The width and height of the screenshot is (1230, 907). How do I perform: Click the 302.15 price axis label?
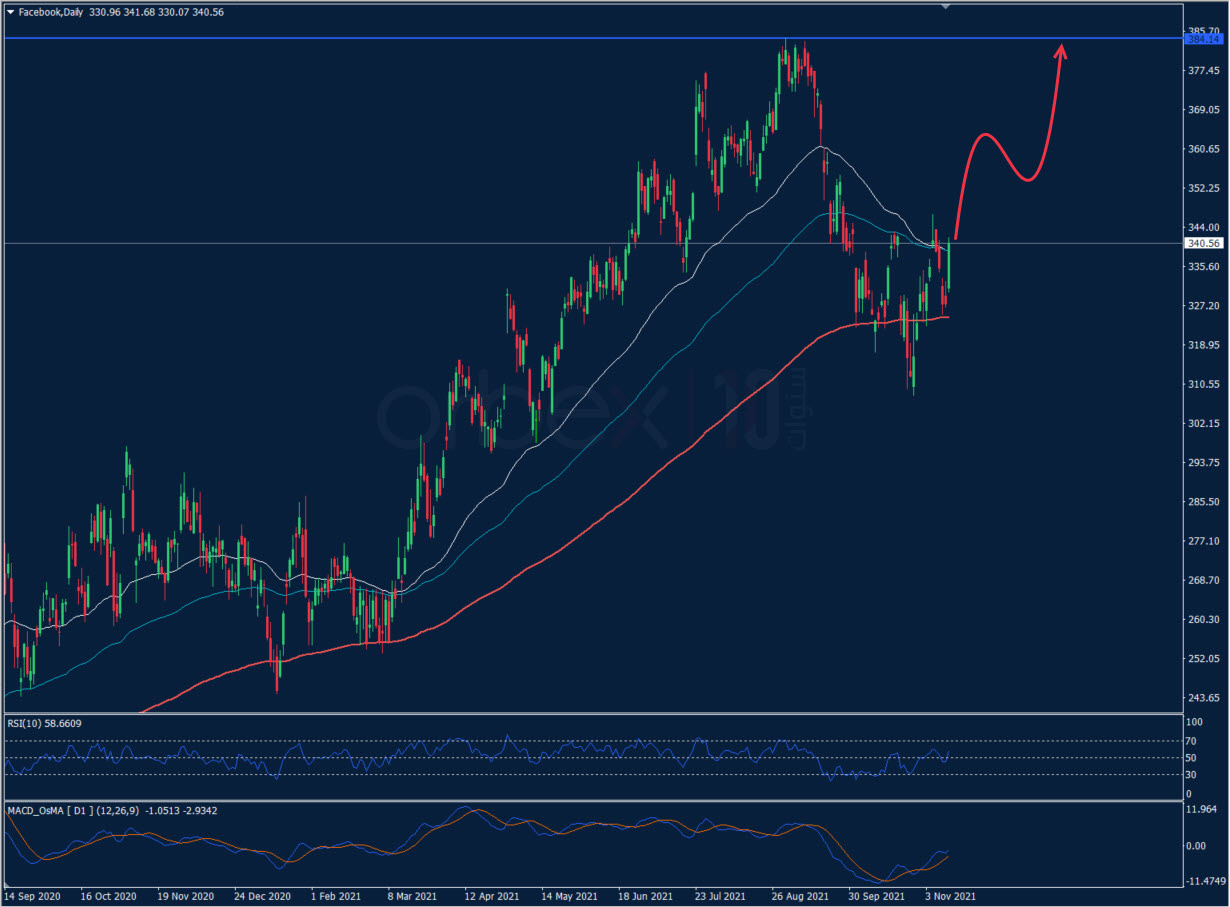1201,424
